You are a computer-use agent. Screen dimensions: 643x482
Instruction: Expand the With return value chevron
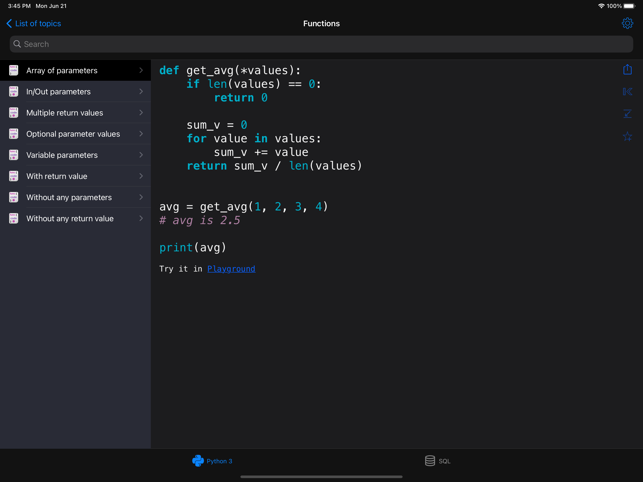pos(141,176)
